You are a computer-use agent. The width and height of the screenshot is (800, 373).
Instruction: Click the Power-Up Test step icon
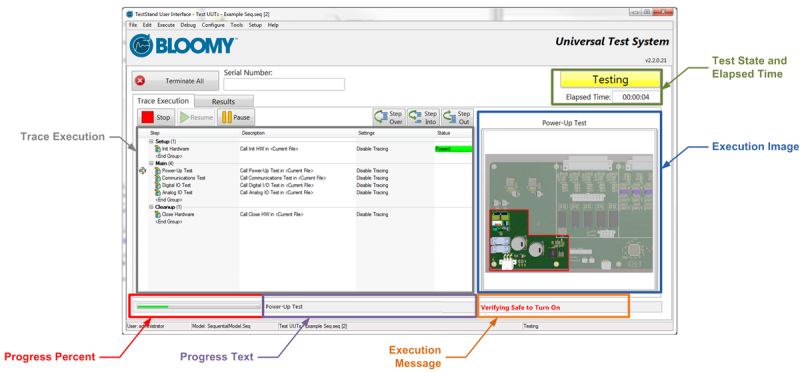(x=158, y=170)
